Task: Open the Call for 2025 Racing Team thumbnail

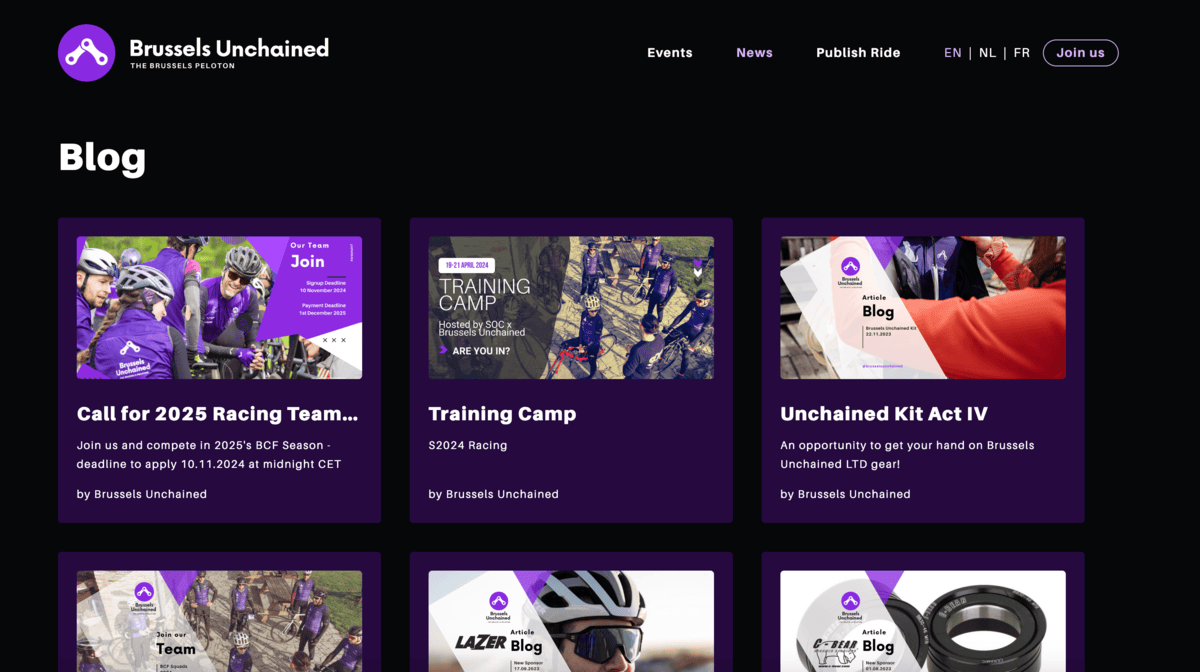Action: point(219,307)
